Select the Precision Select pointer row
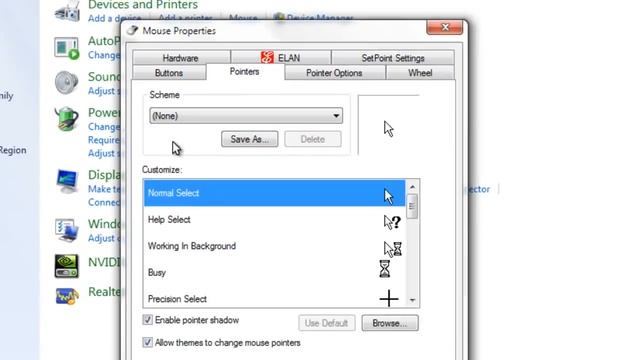 pyautogui.click(x=274, y=298)
